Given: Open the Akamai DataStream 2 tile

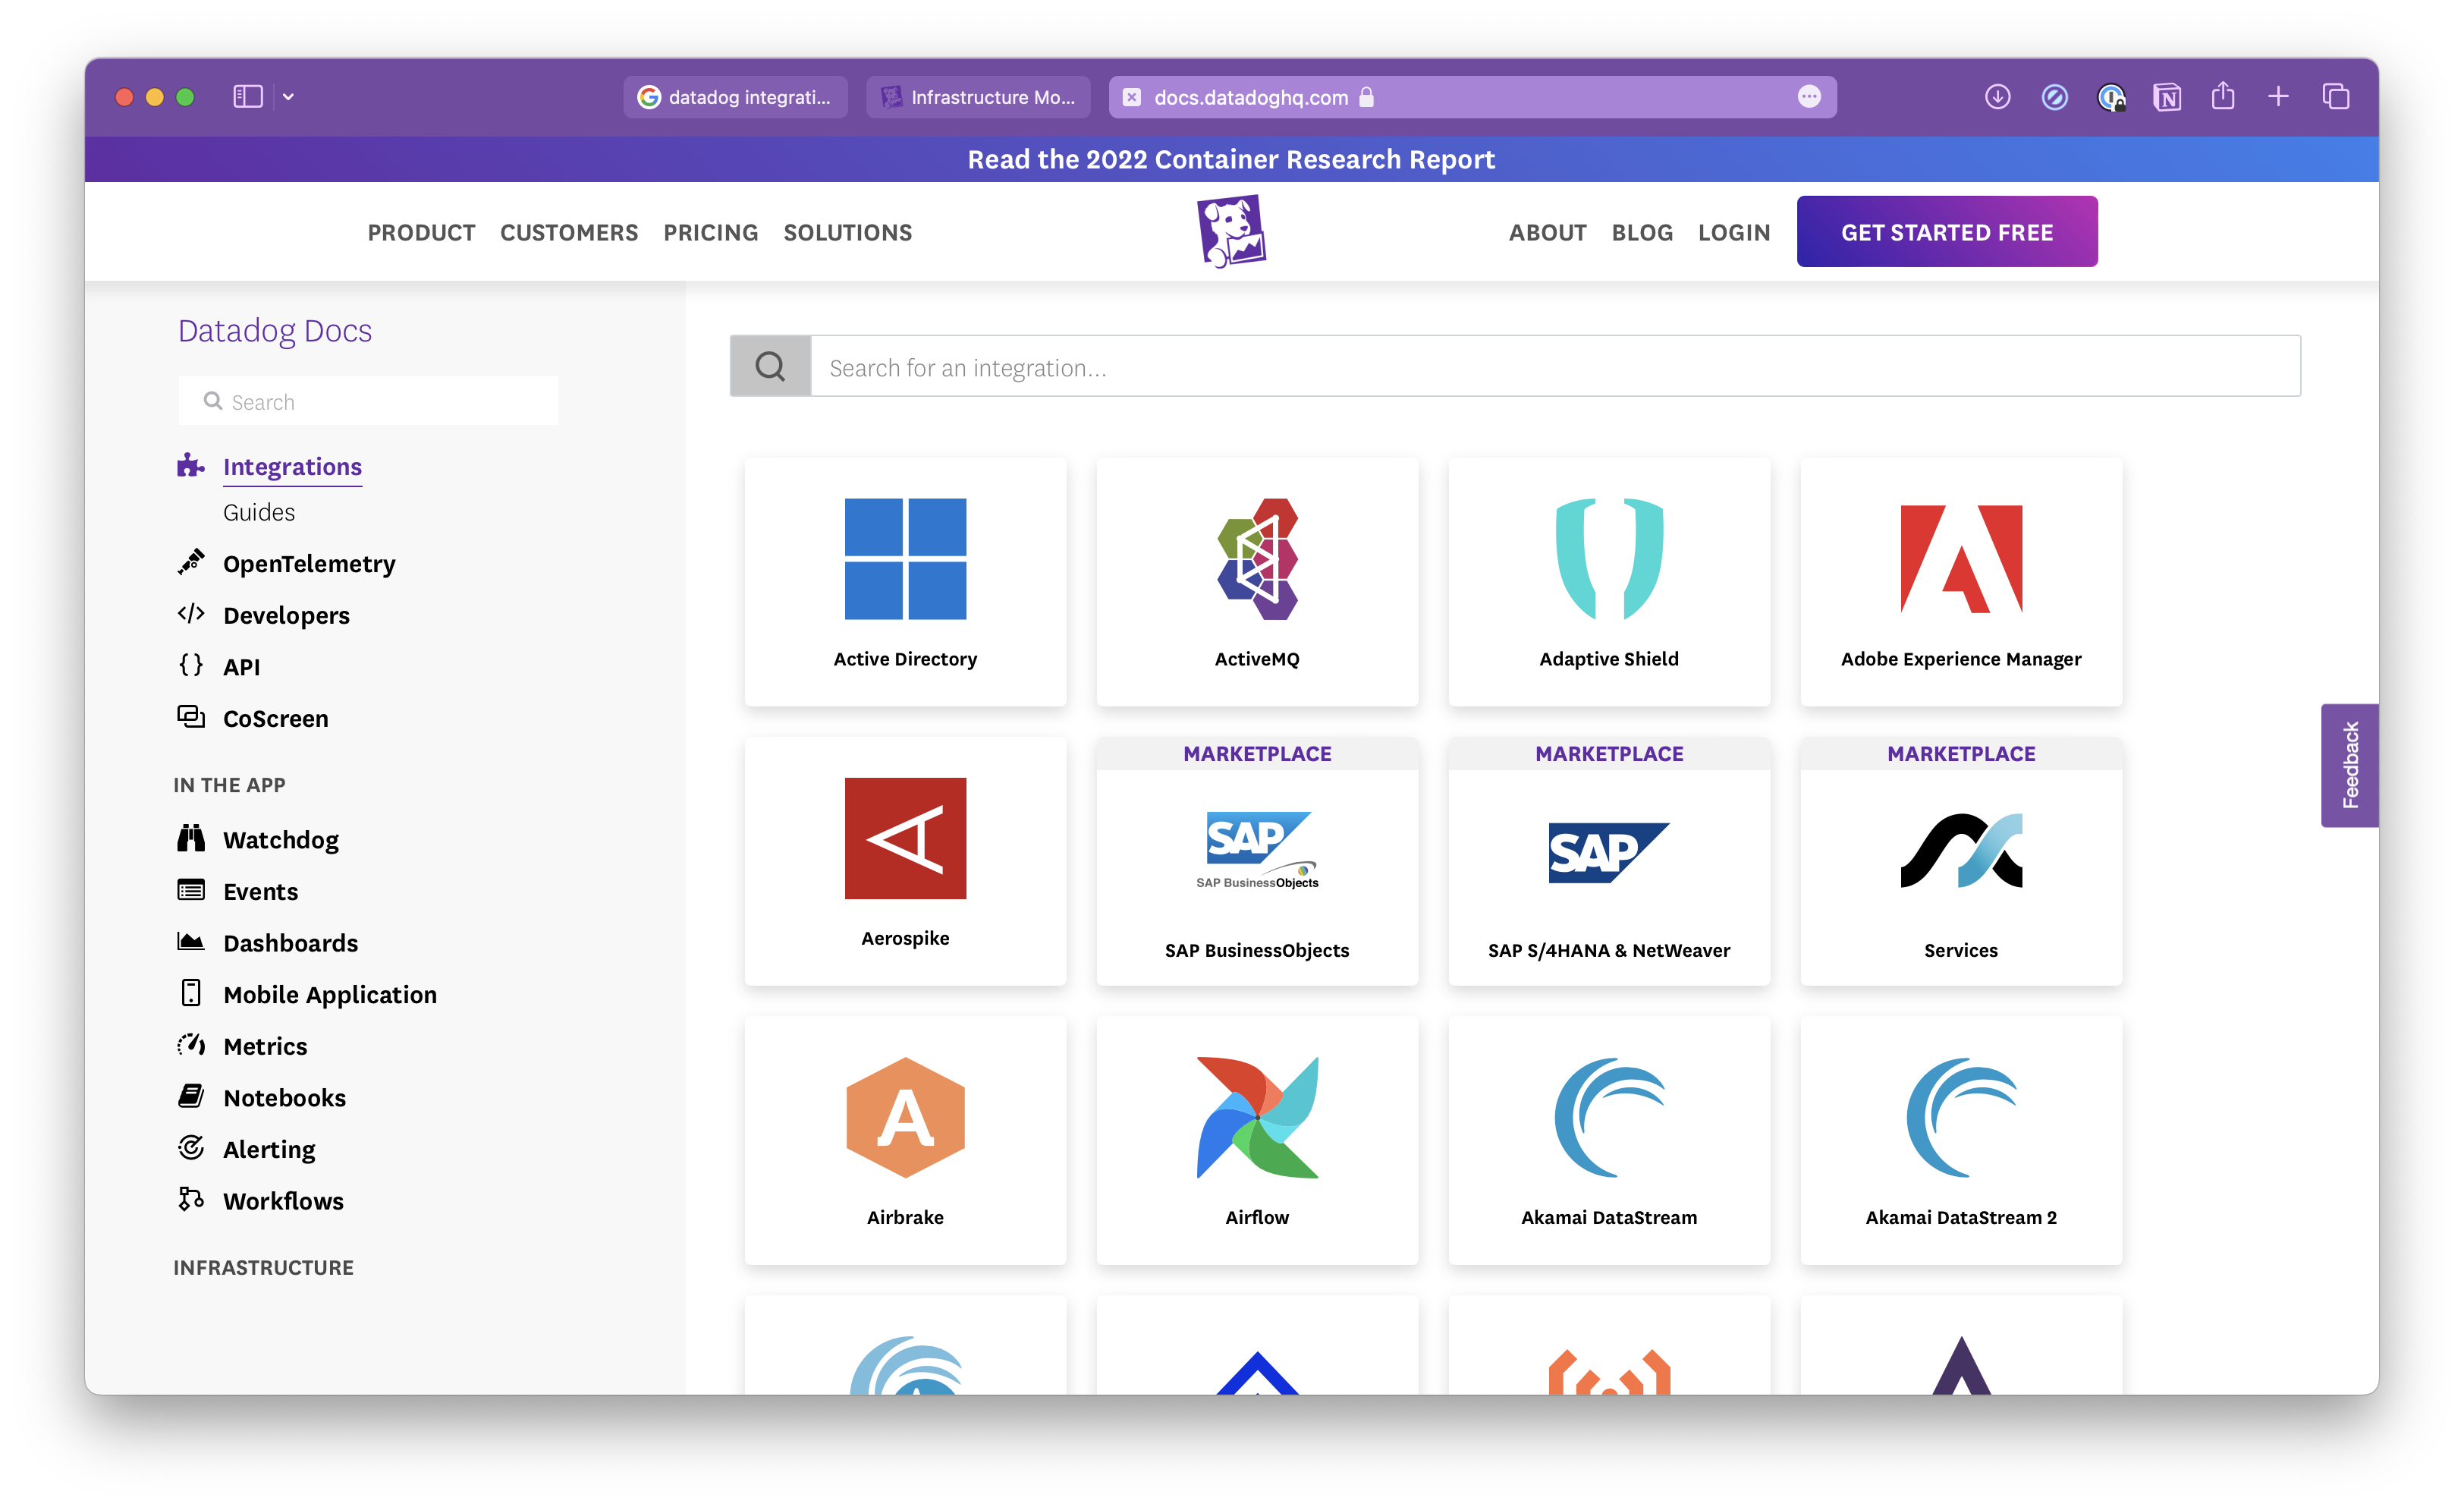Looking at the screenshot, I should (1961, 1140).
